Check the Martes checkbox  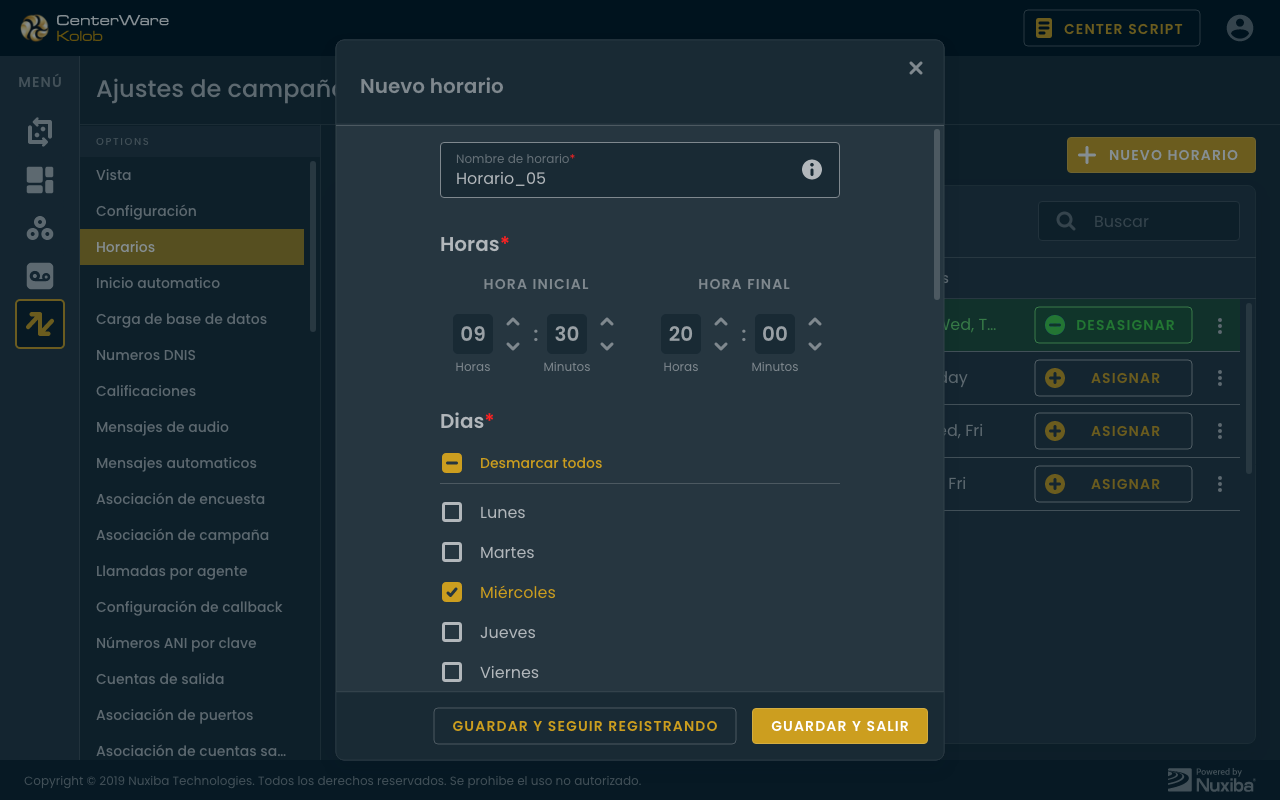452,552
